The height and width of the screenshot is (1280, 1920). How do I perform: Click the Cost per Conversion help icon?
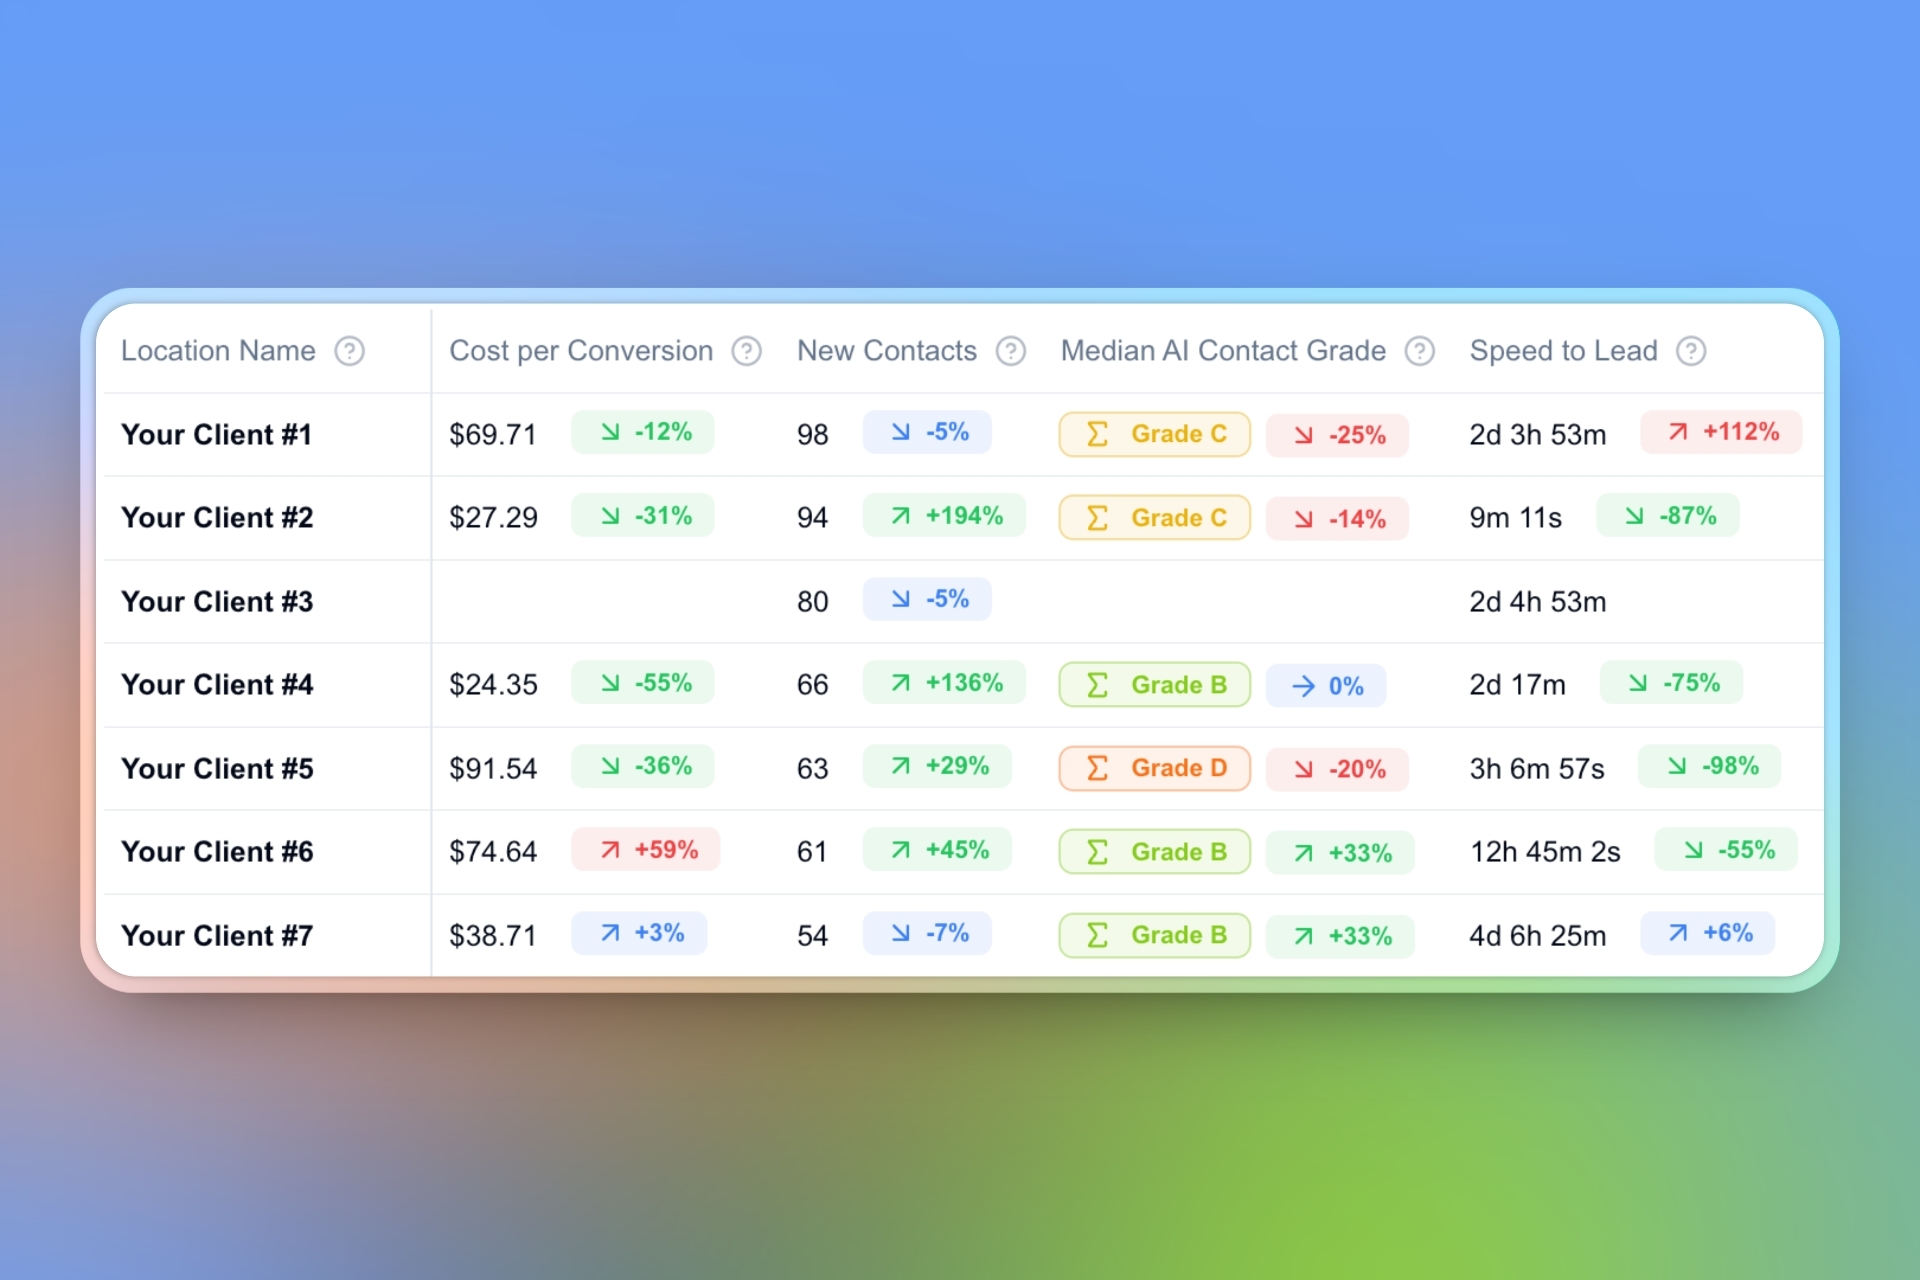pyautogui.click(x=746, y=351)
